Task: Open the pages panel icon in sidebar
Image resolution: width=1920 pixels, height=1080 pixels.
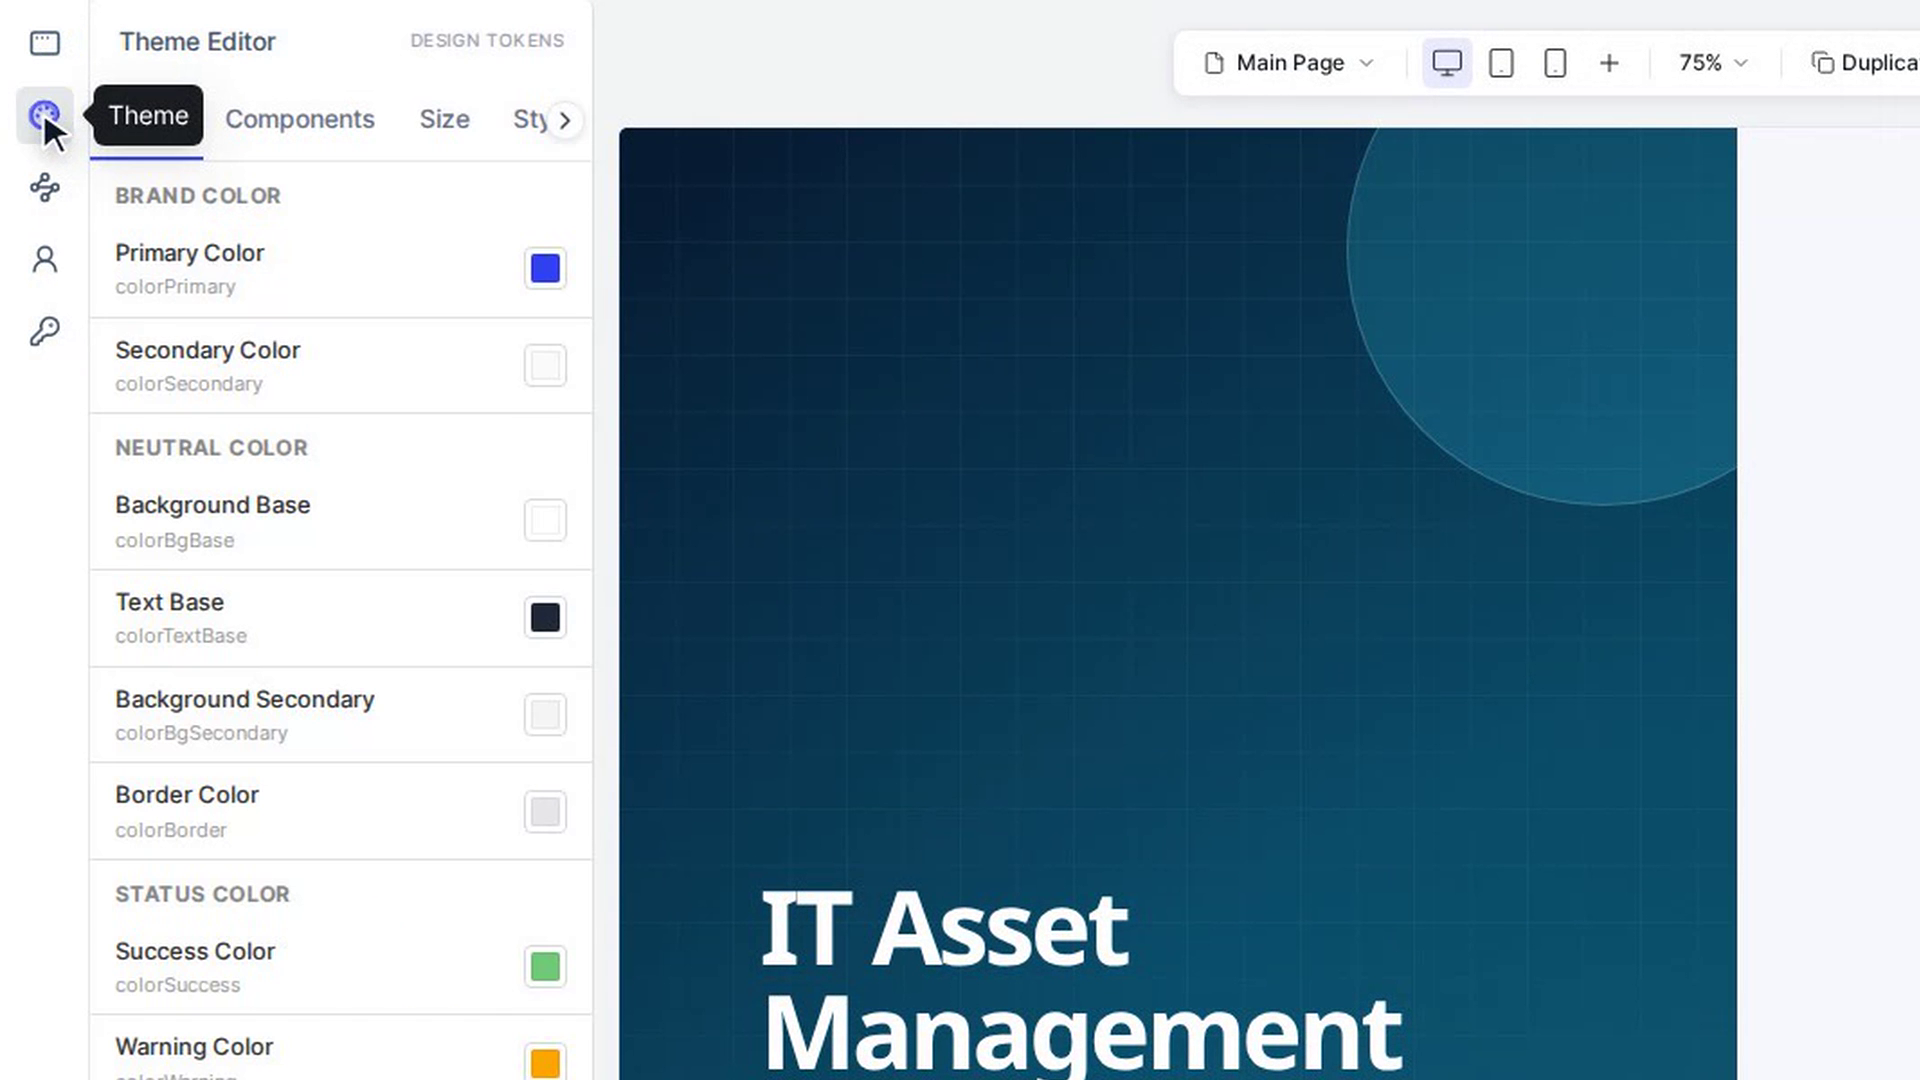Action: 44,43
